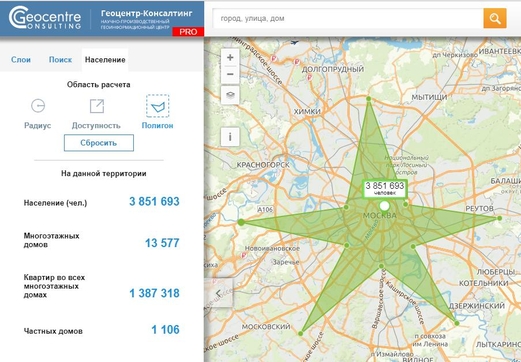
Task: Click the 'Область расчета' heading
Action: click(x=98, y=85)
